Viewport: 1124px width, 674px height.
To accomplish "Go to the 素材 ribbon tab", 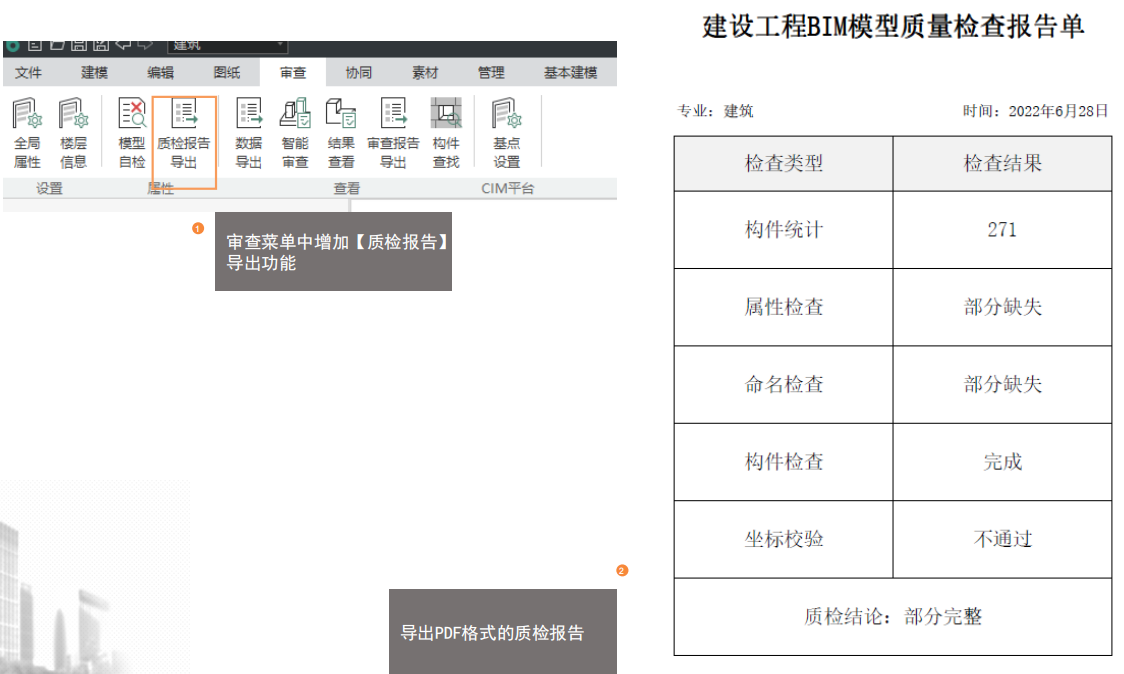I will [x=425, y=73].
